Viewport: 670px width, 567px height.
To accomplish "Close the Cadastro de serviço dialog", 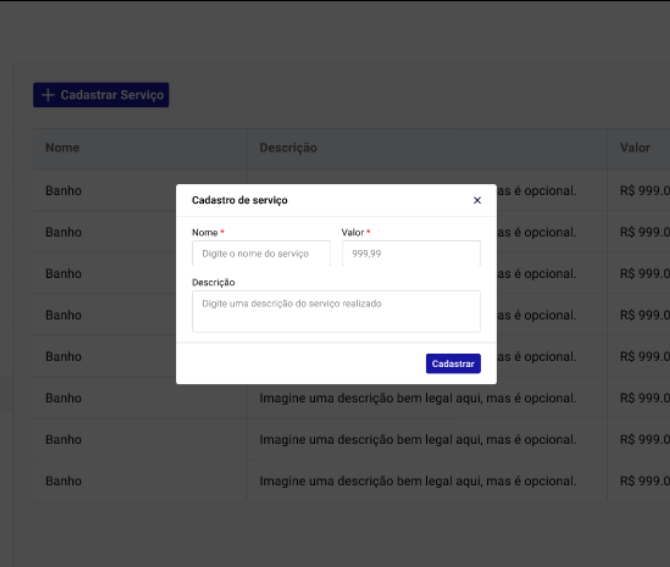I will click(477, 200).
